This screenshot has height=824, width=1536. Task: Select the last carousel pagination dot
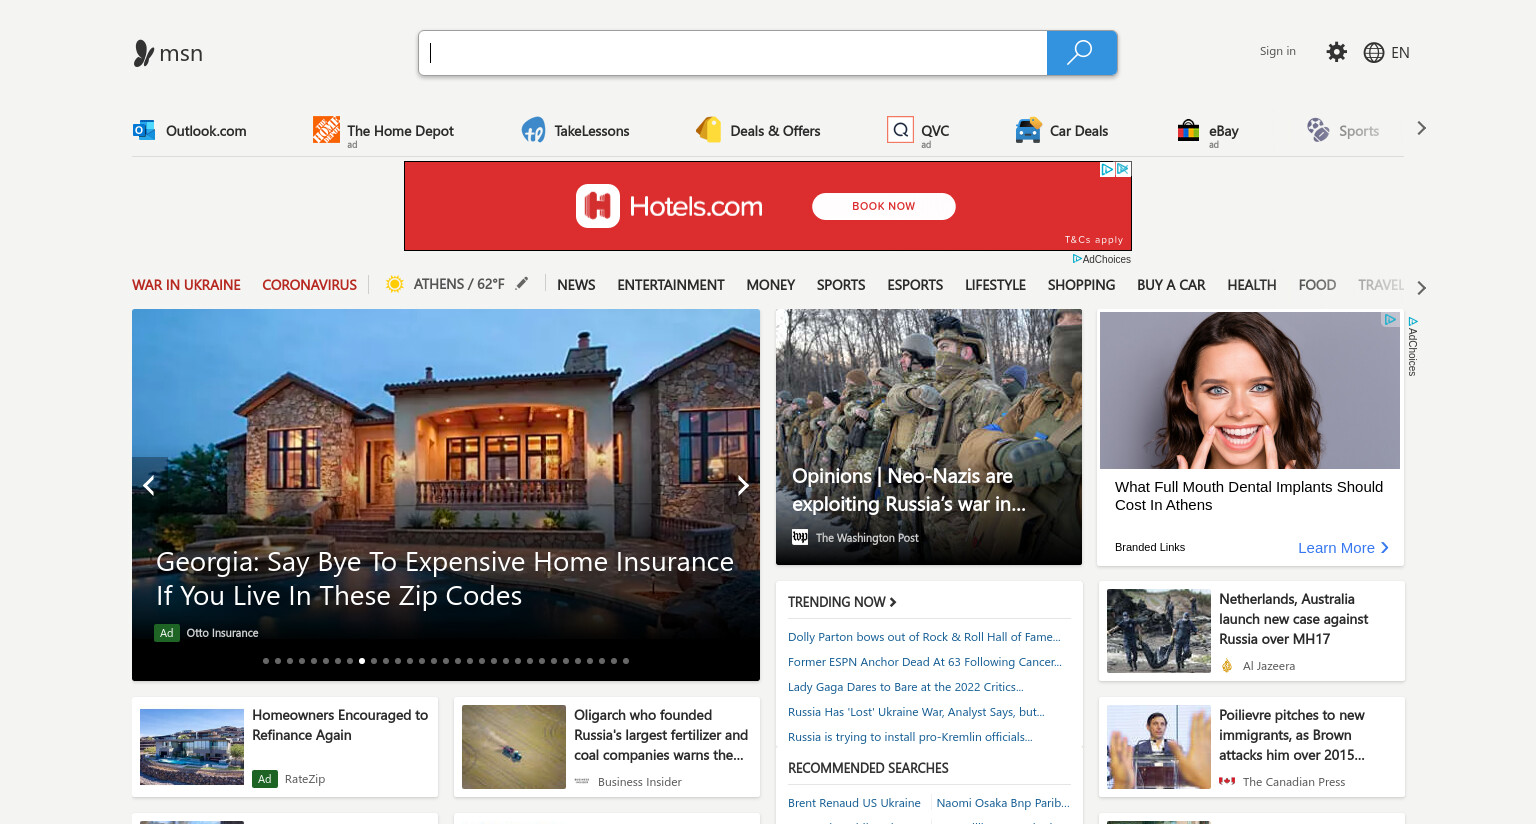click(x=626, y=661)
